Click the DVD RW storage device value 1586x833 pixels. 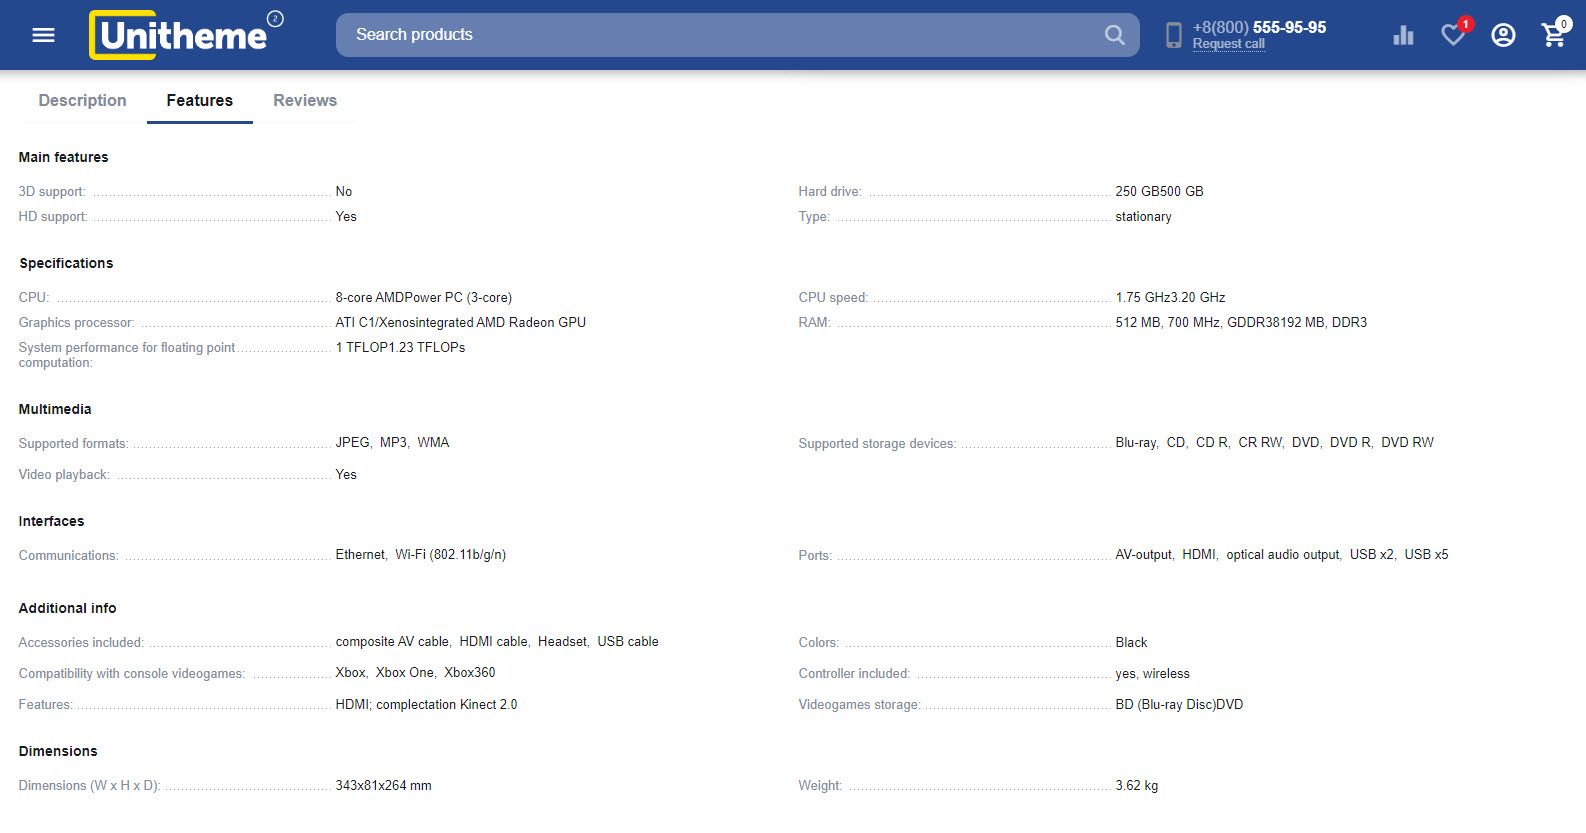[1407, 442]
